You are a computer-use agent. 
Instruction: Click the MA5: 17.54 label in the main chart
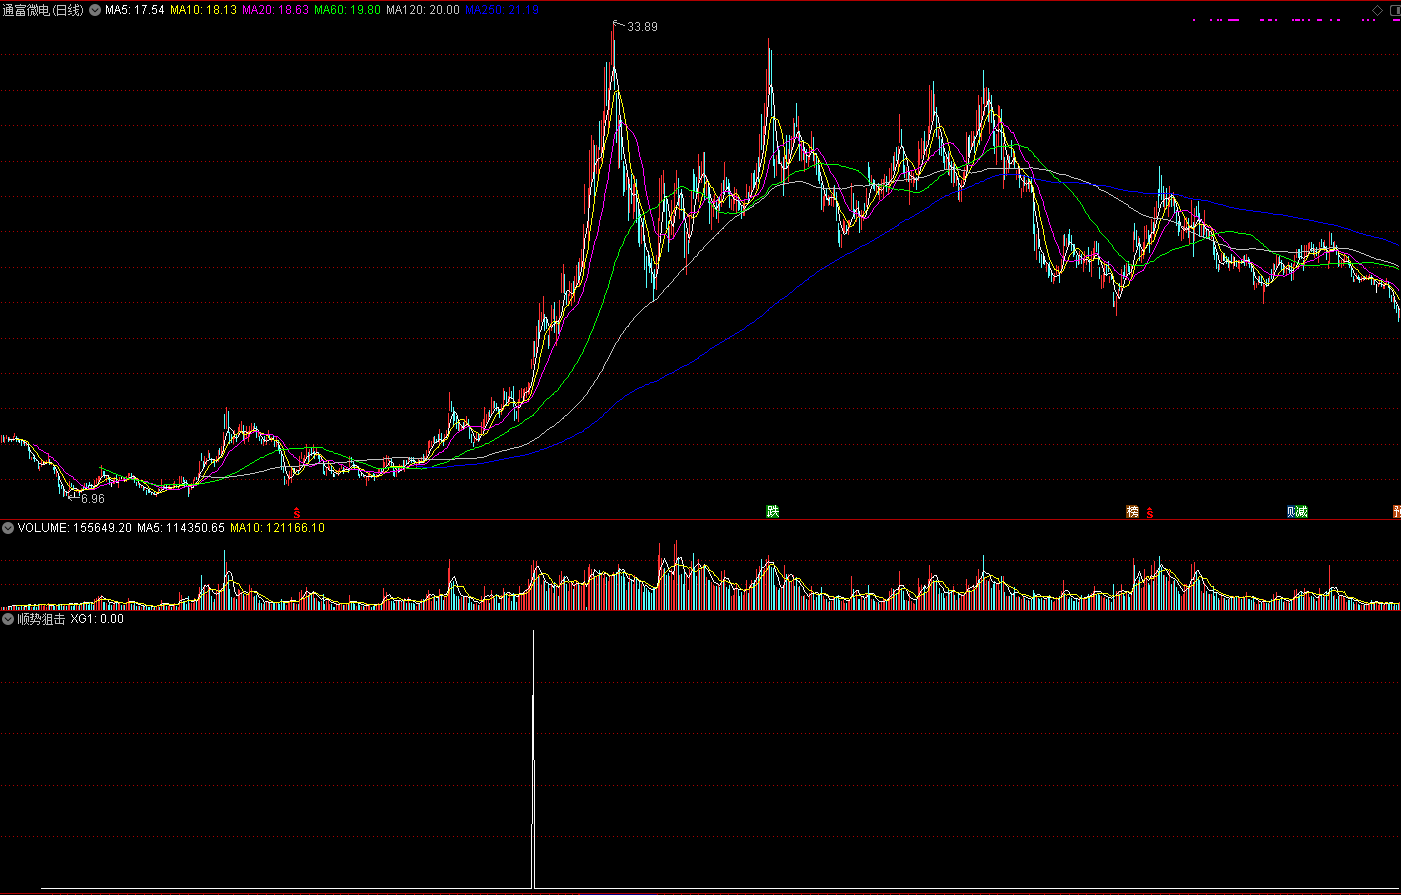pos(134,10)
